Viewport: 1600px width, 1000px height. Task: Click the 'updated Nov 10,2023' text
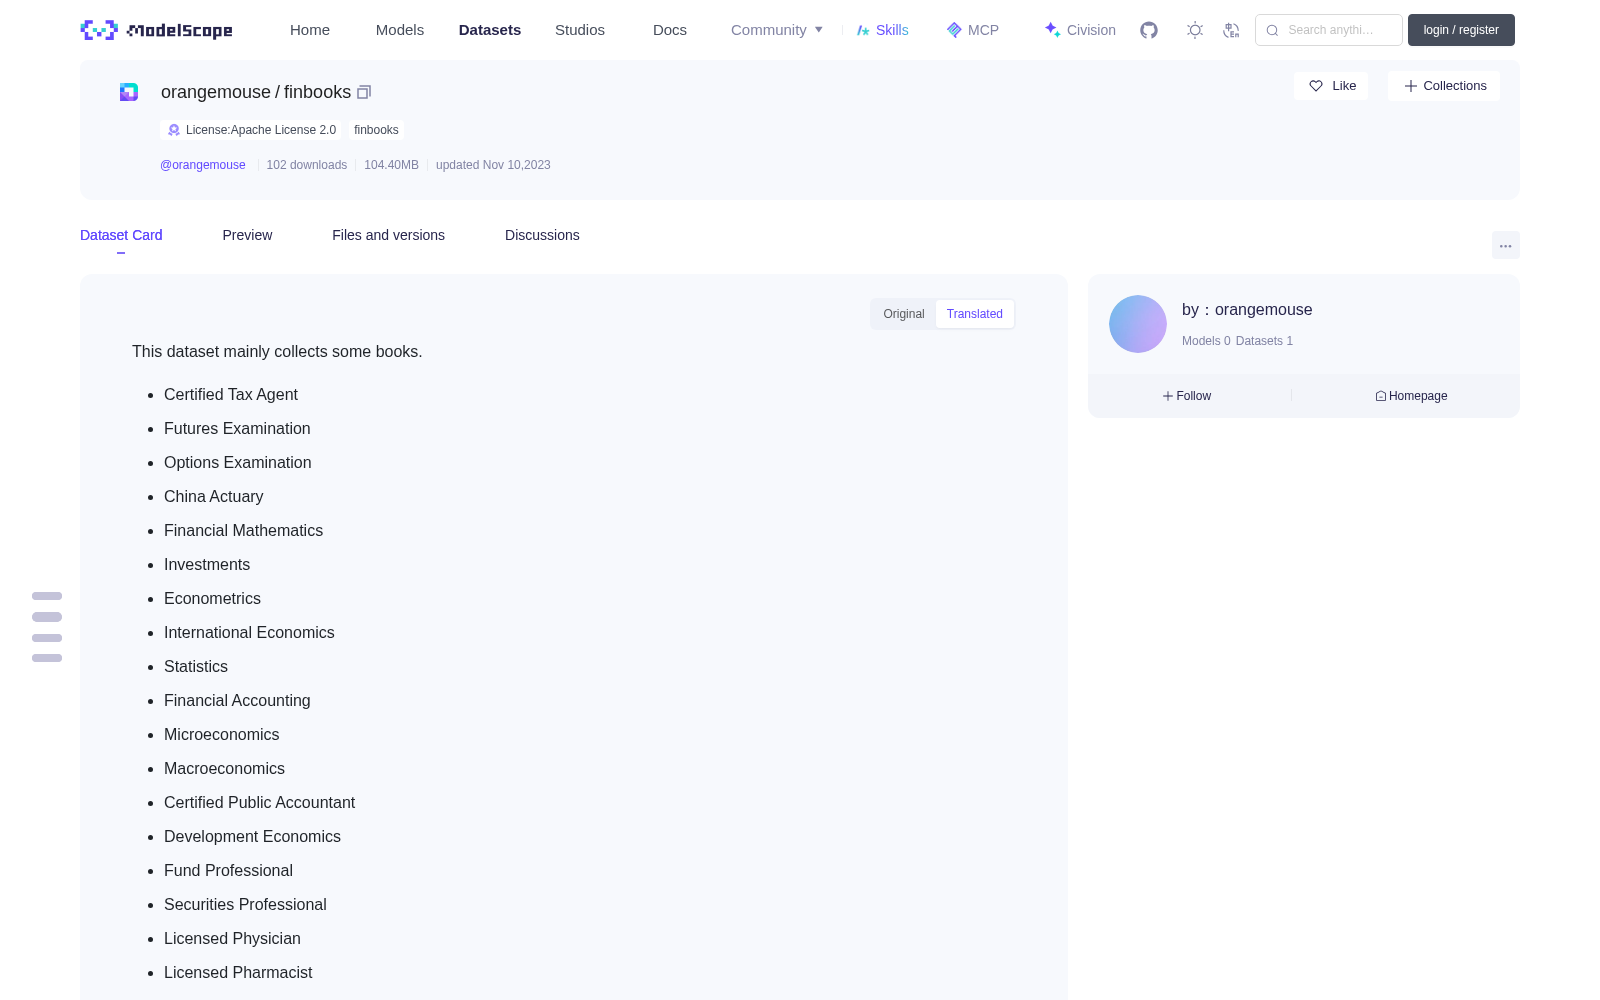point(493,165)
